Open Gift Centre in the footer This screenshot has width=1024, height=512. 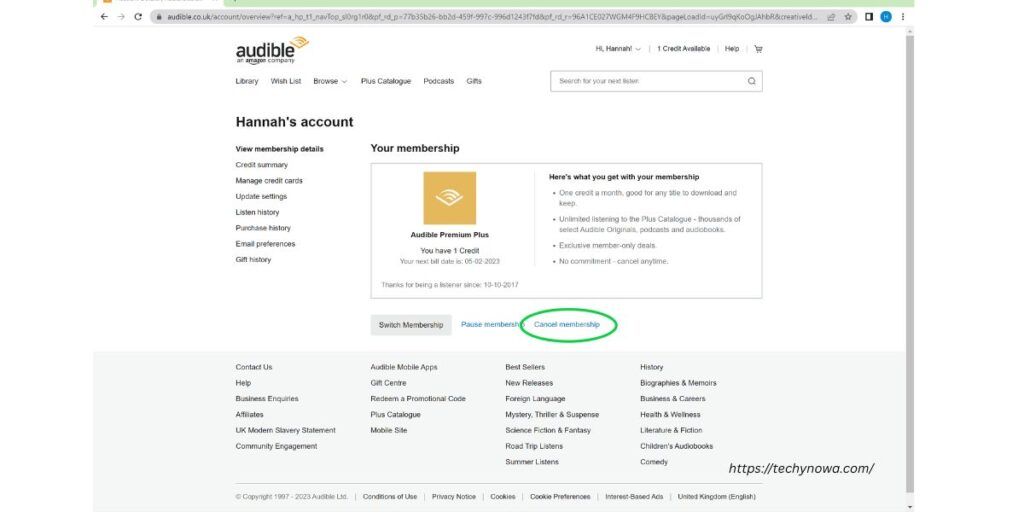point(388,383)
